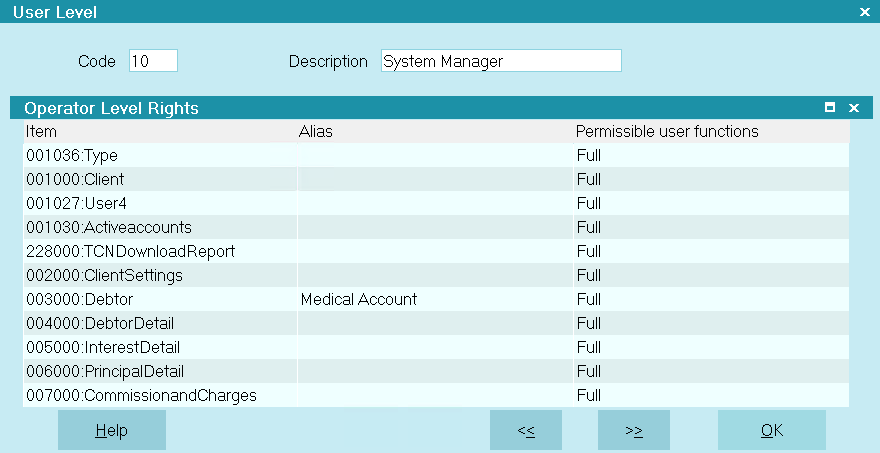Edit the Description field showing System Manager
This screenshot has height=453, width=880.
(501, 61)
